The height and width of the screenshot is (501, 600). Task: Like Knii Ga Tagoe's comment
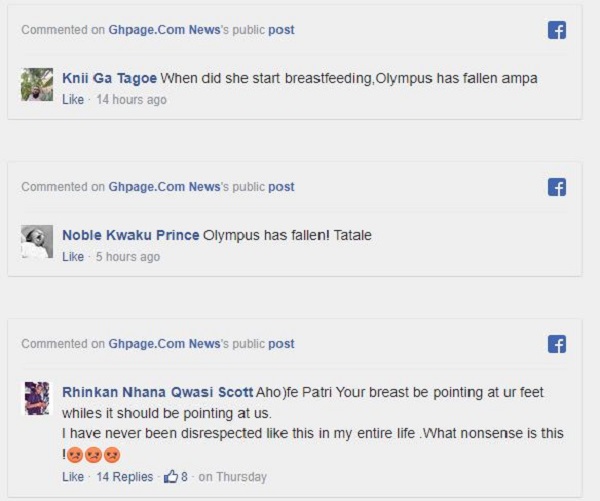(x=73, y=100)
